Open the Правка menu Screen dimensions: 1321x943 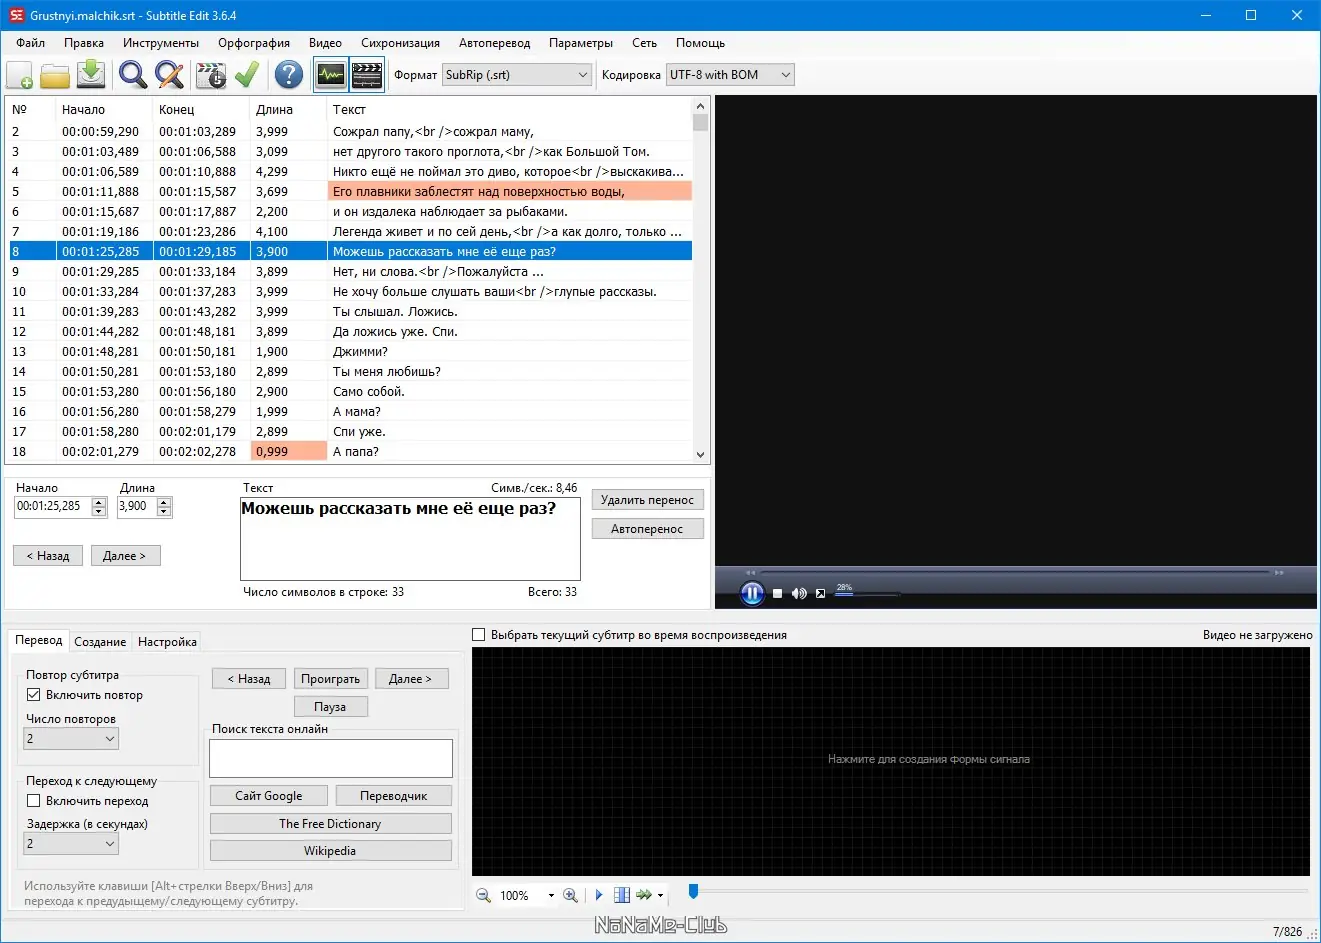pyautogui.click(x=84, y=43)
